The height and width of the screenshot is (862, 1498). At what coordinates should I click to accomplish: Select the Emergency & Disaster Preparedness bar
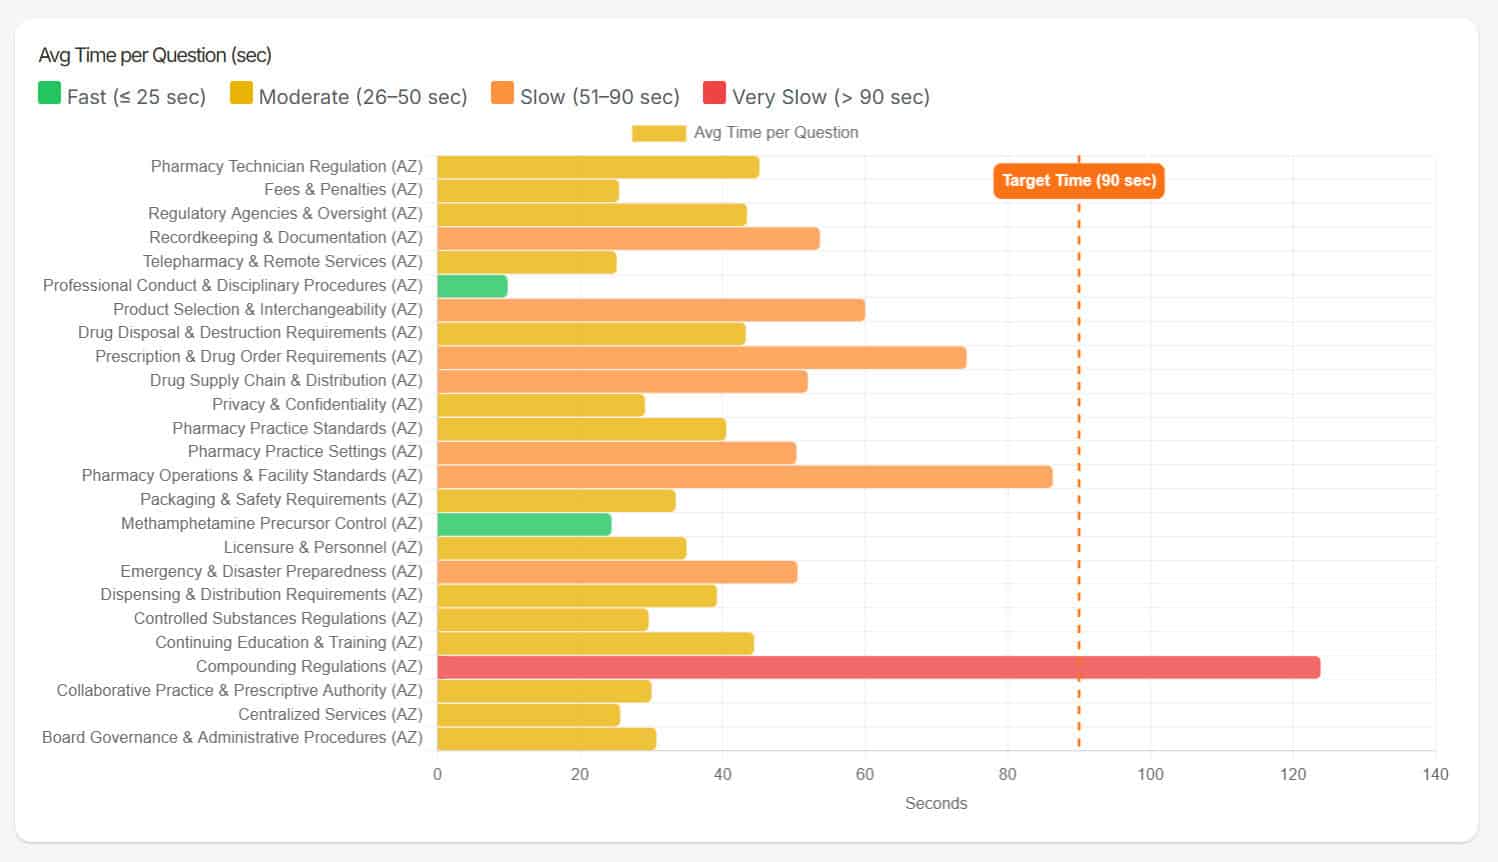click(x=617, y=572)
